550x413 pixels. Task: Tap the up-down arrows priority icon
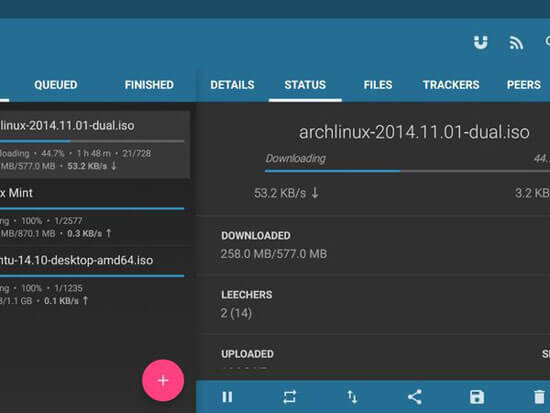pyautogui.click(x=352, y=397)
